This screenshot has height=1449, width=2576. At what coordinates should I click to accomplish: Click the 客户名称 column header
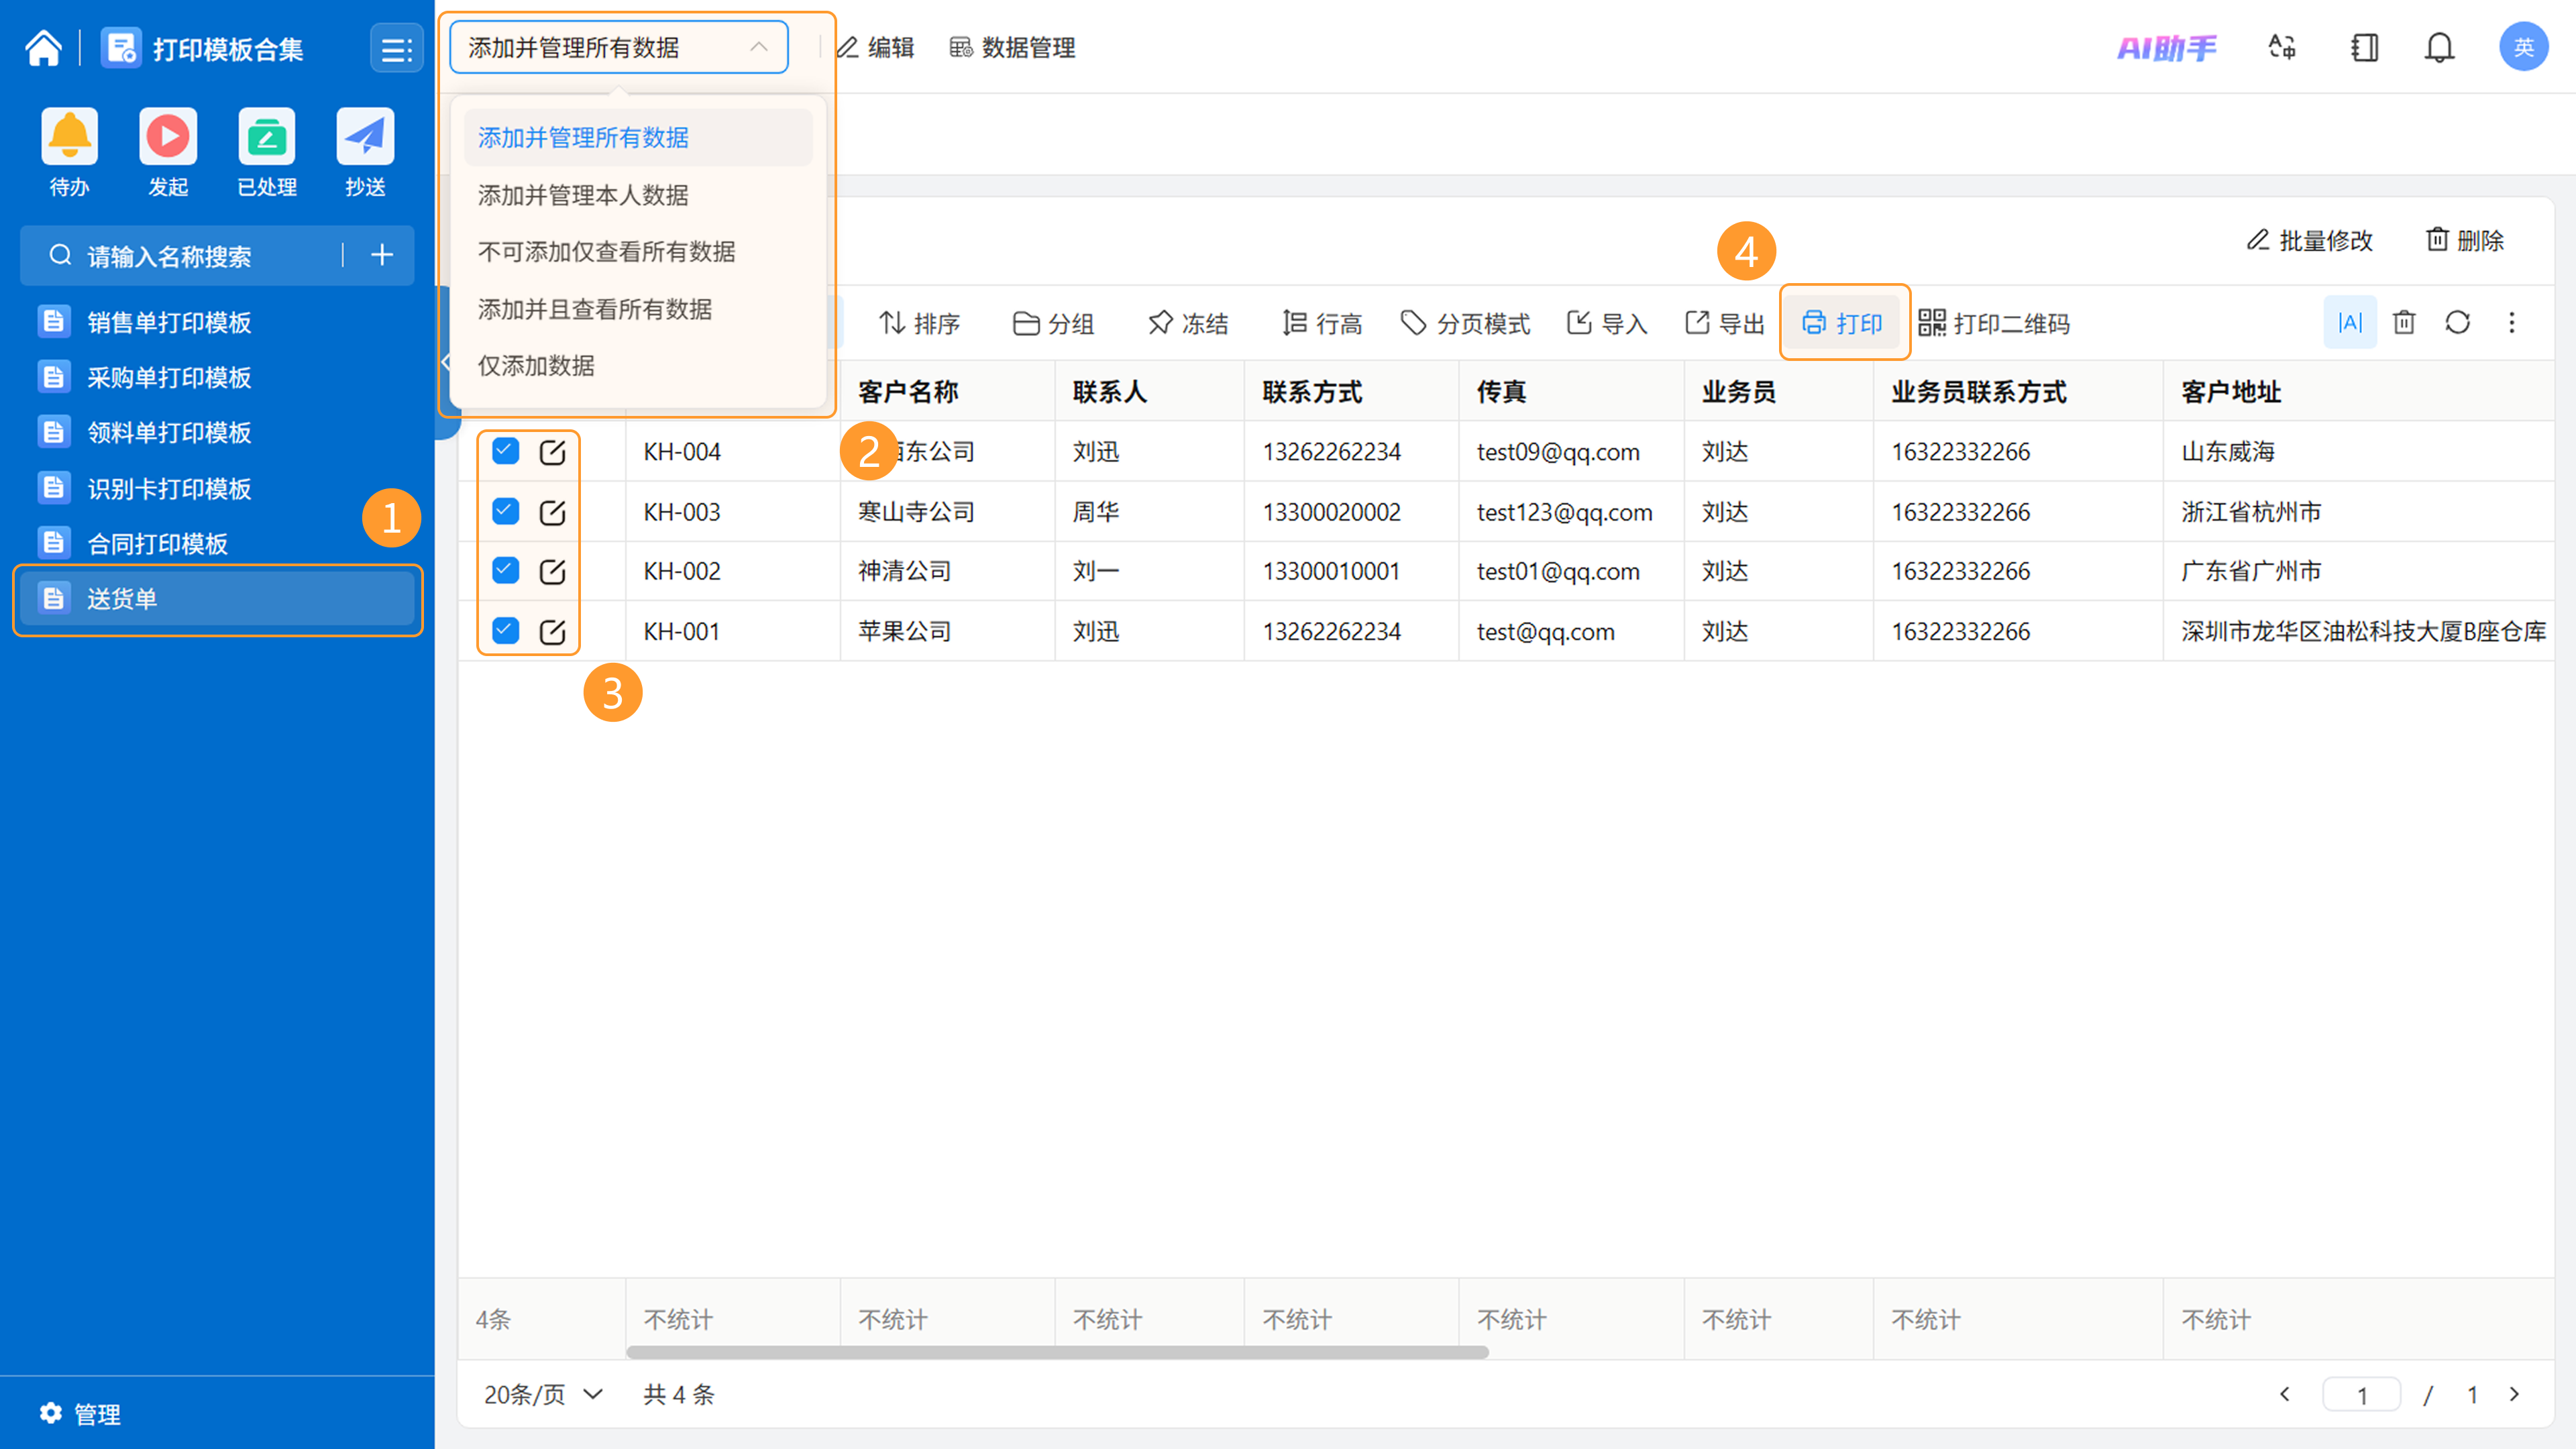tap(947, 391)
